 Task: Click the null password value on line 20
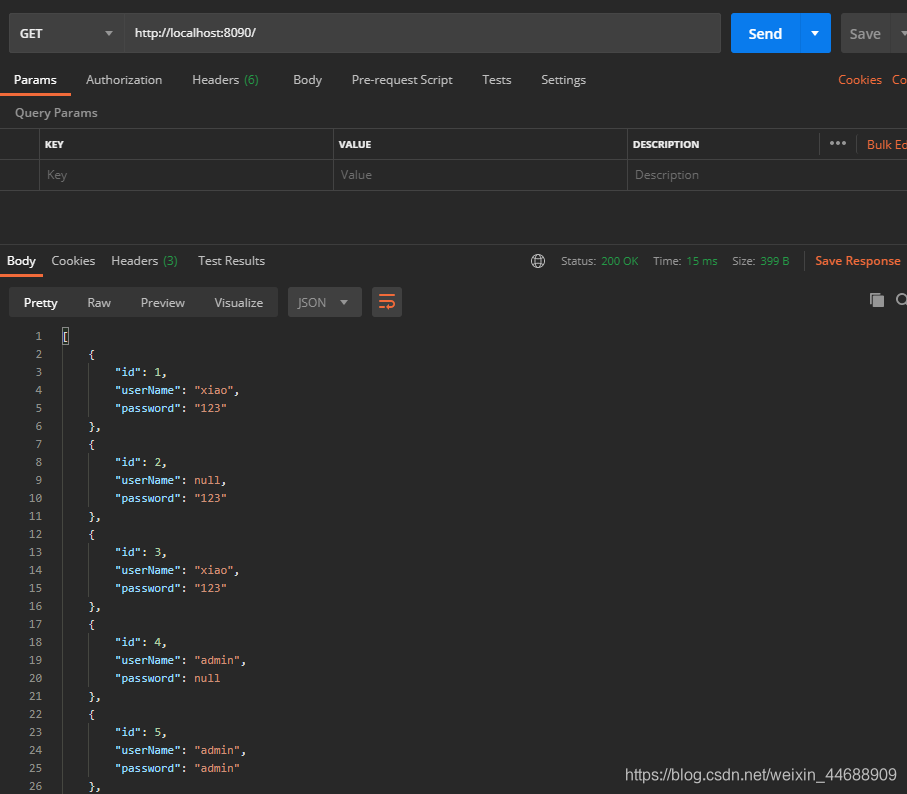[207, 678]
